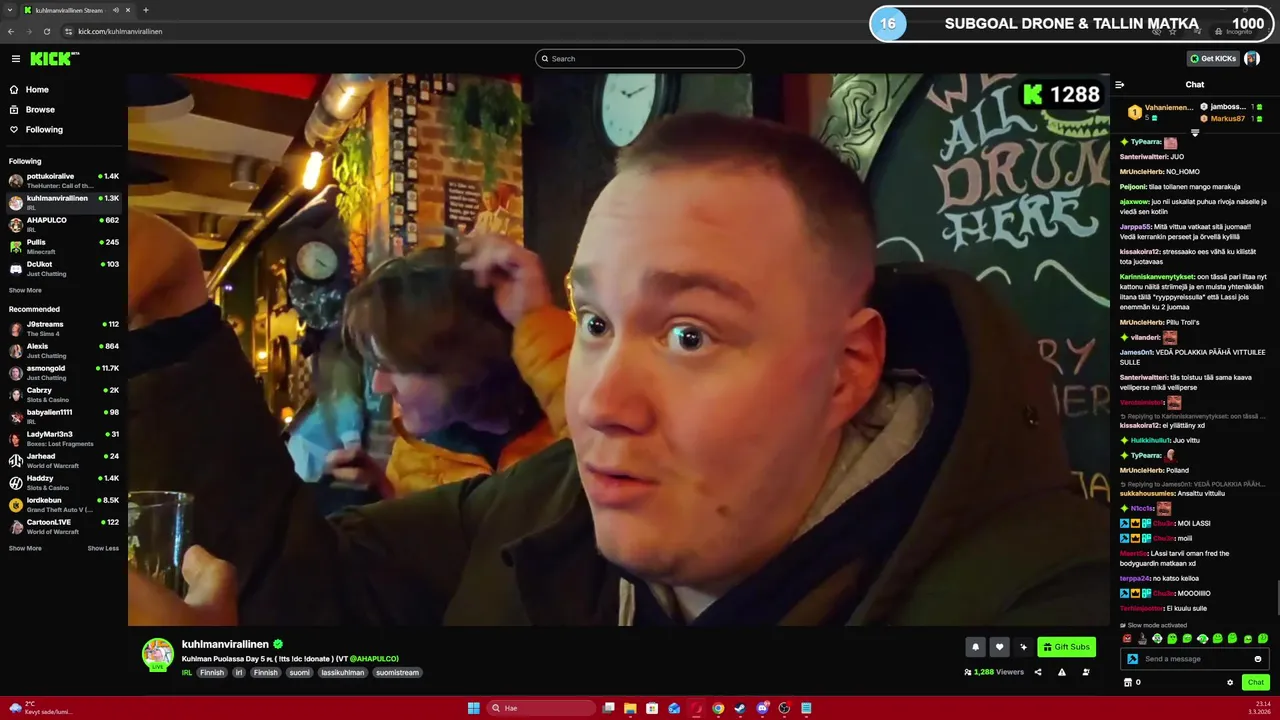Open lordkebun recommended channel
1280x720 pixels.
click(x=64, y=504)
